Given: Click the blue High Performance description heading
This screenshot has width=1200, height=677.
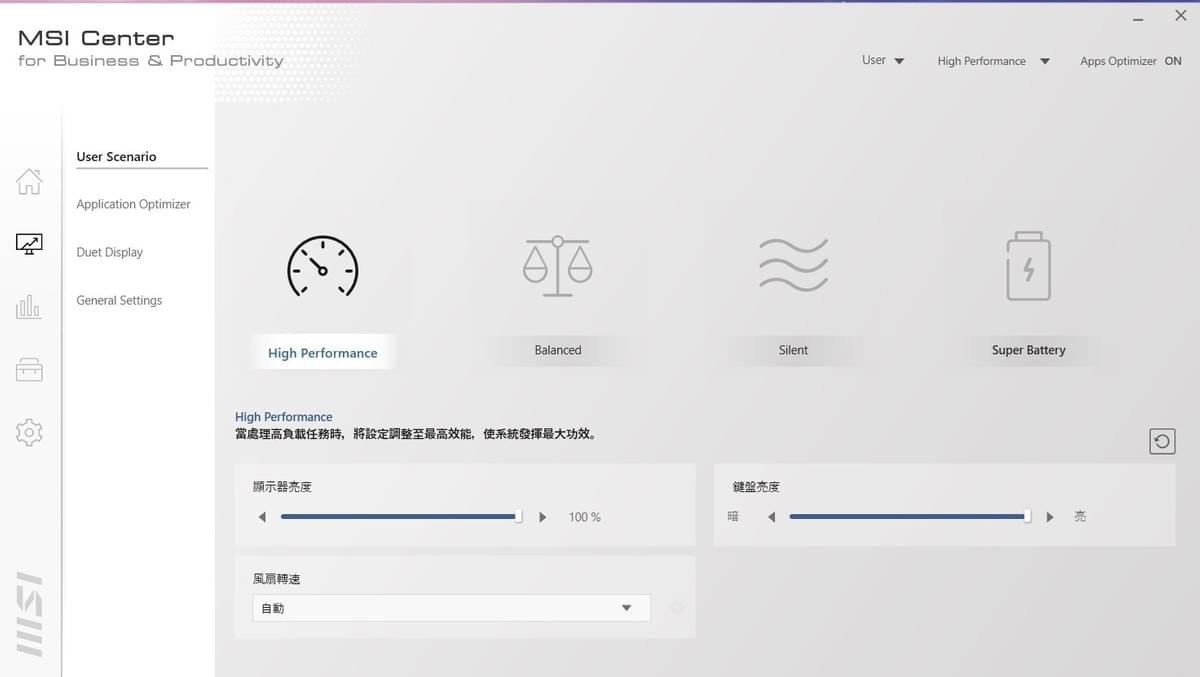Looking at the screenshot, I should click(x=284, y=417).
